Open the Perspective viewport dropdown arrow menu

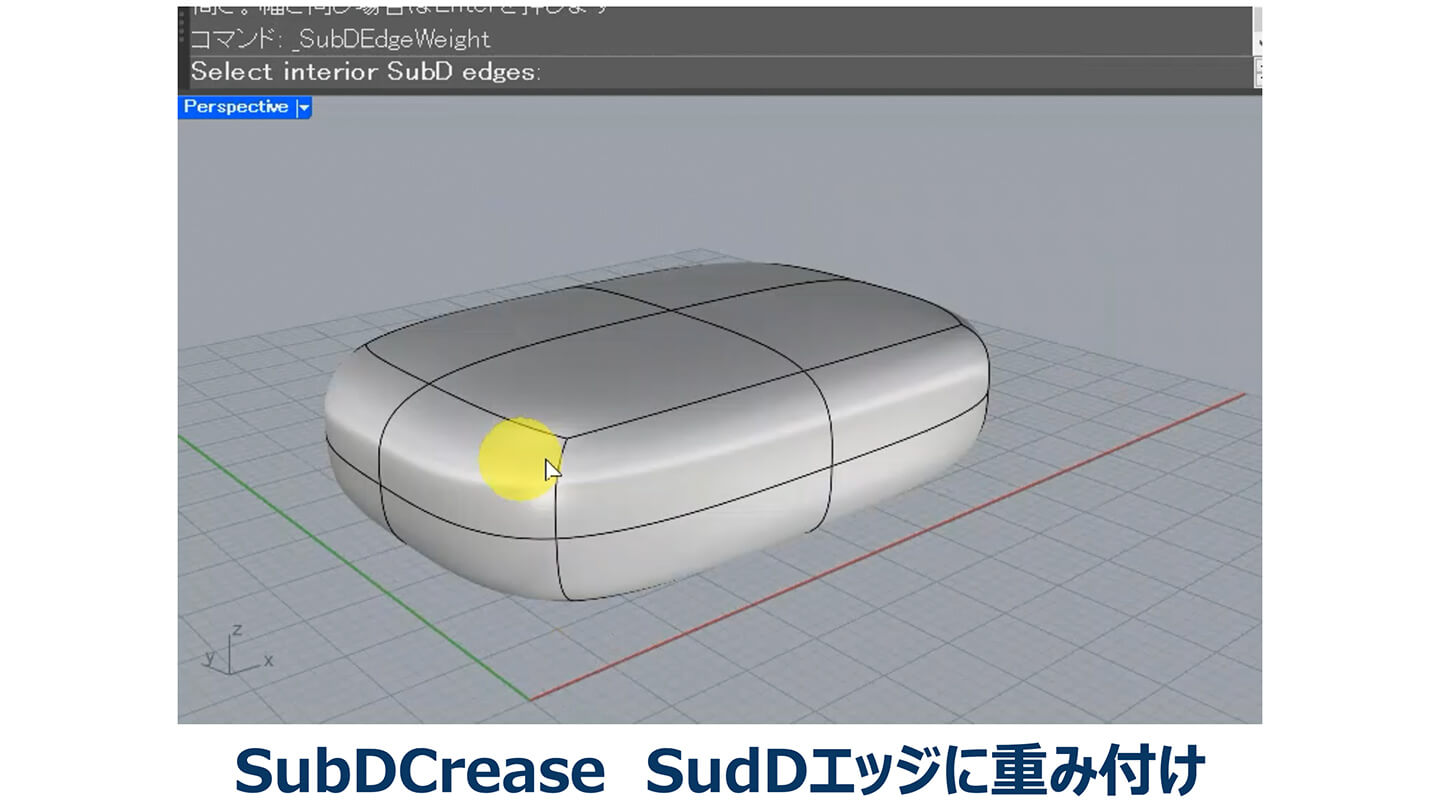pos(304,108)
